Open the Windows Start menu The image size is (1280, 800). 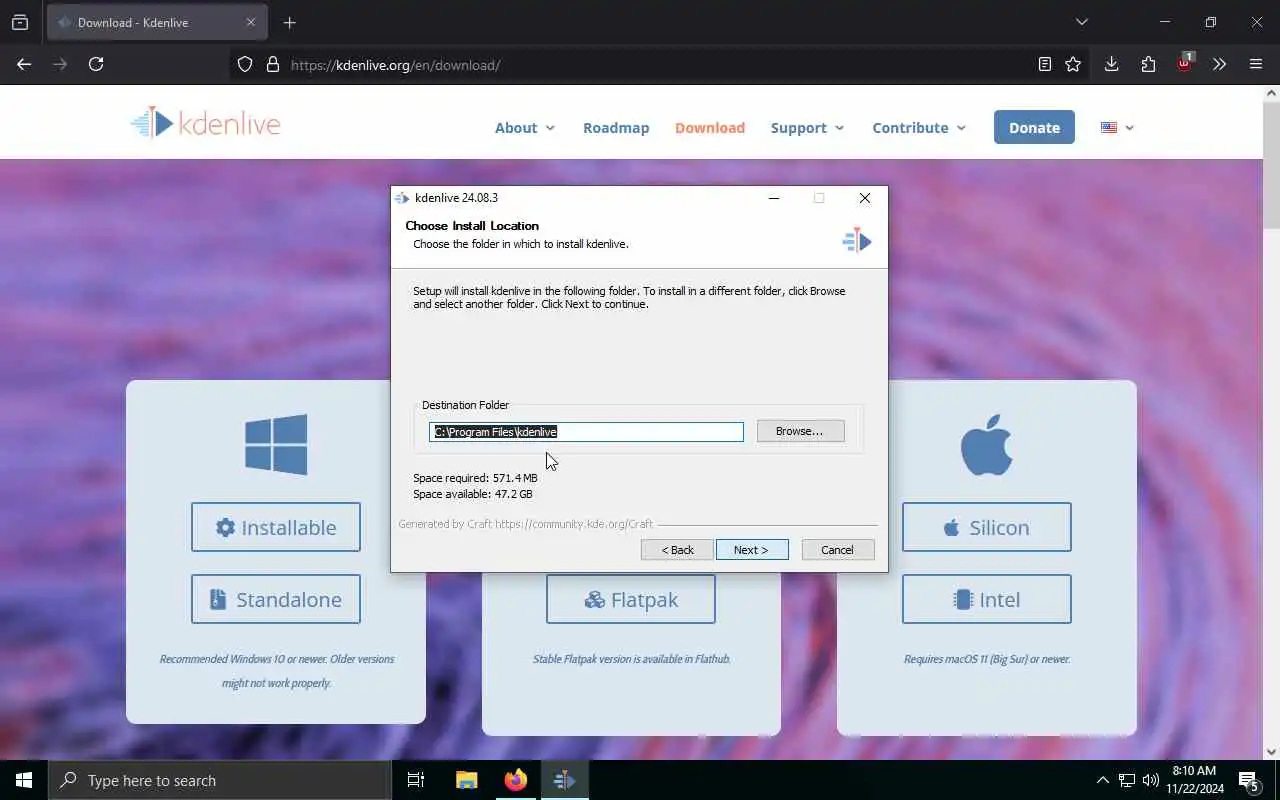(24, 780)
